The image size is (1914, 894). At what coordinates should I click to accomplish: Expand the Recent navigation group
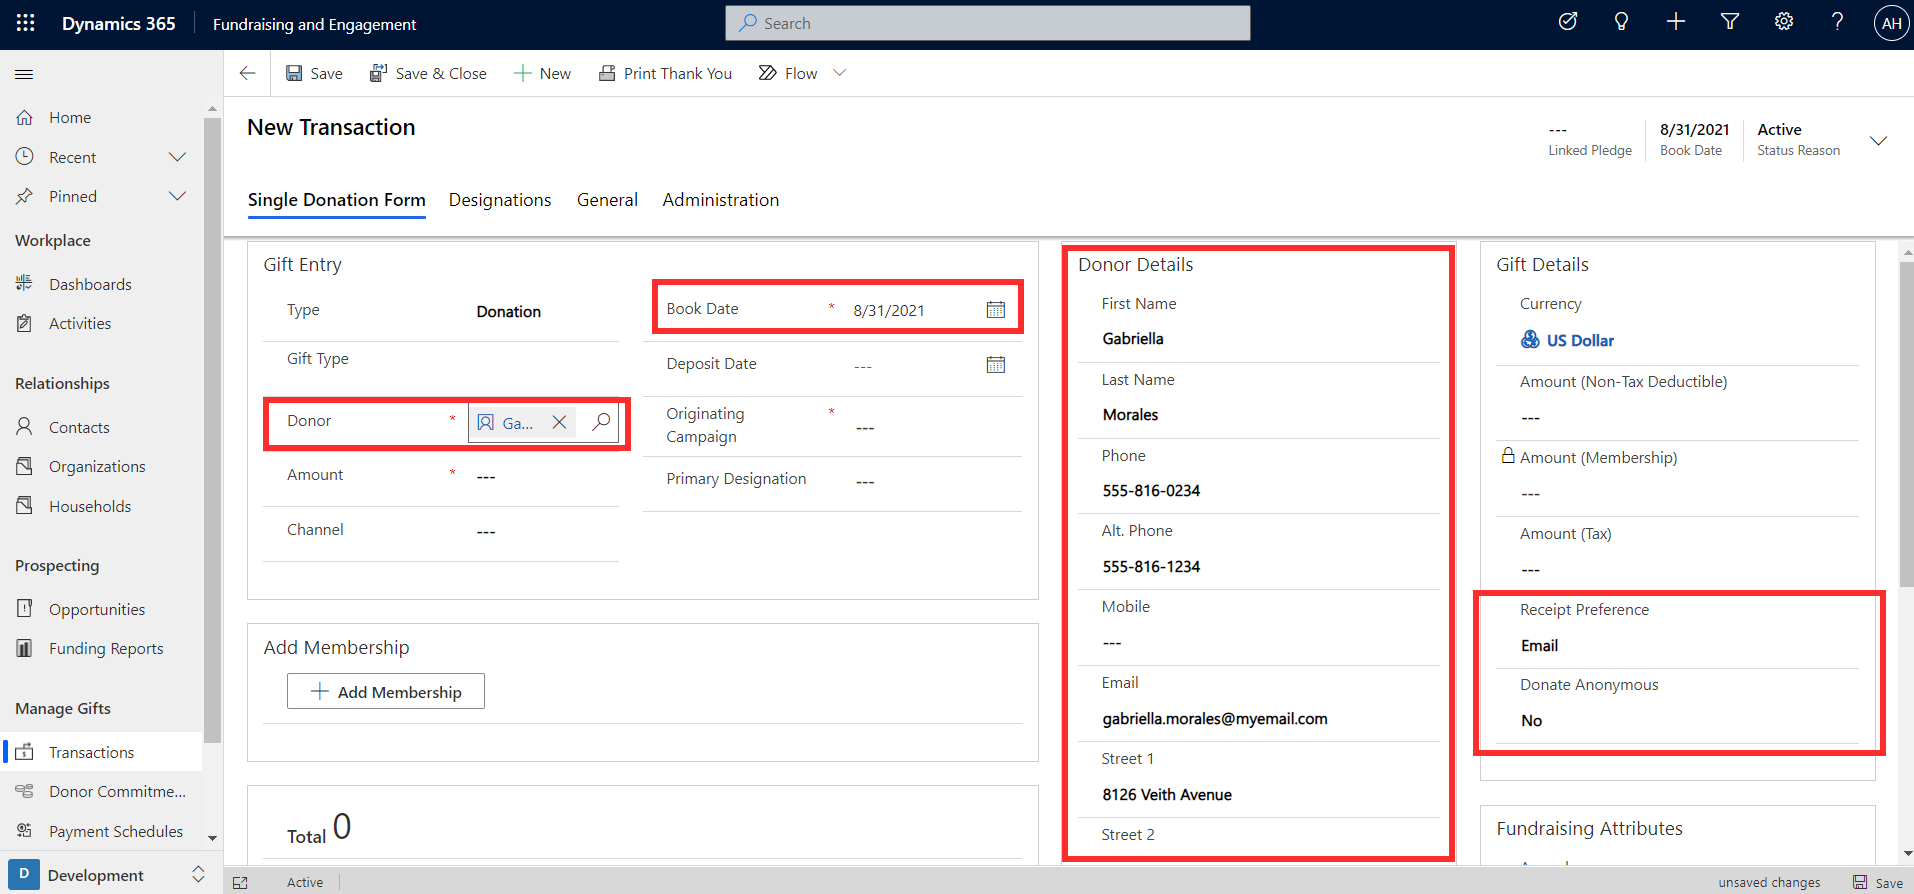[177, 157]
